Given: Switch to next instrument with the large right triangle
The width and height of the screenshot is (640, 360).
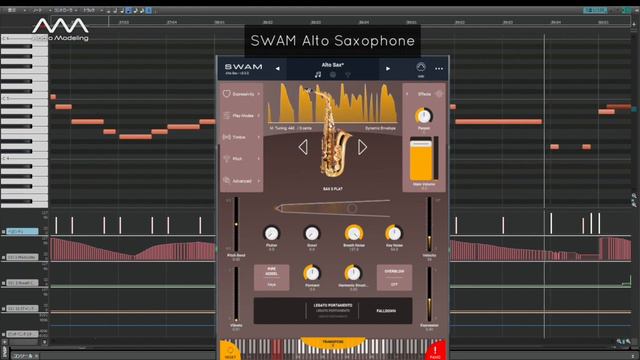Looking at the screenshot, I should [x=362, y=147].
